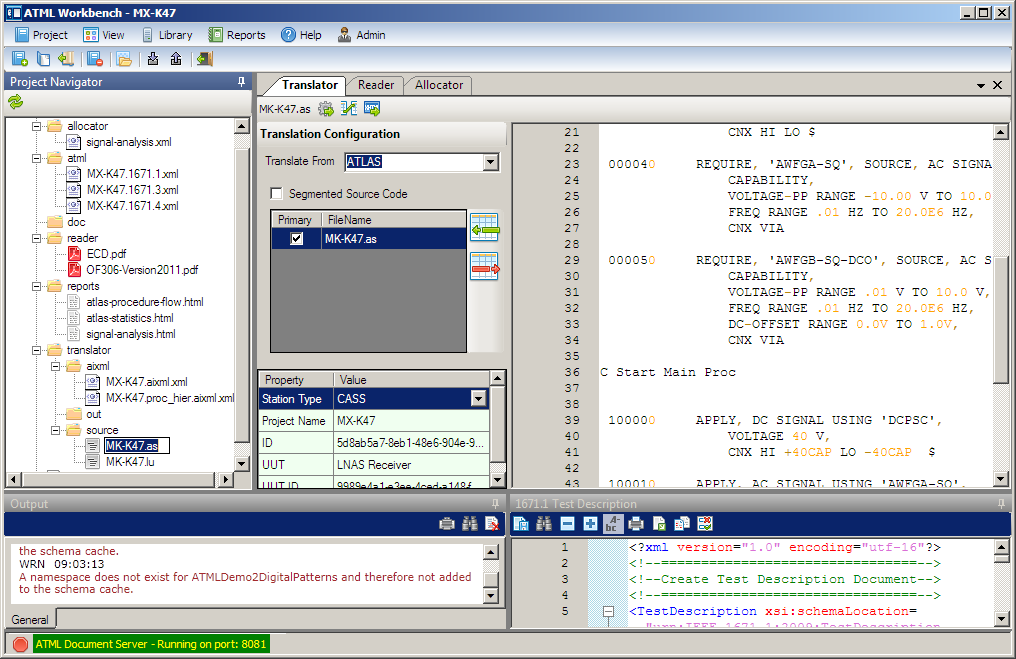This screenshot has height=659, width=1016.
Task: Click the copy documents icon in Test Description
Action: coord(682,524)
